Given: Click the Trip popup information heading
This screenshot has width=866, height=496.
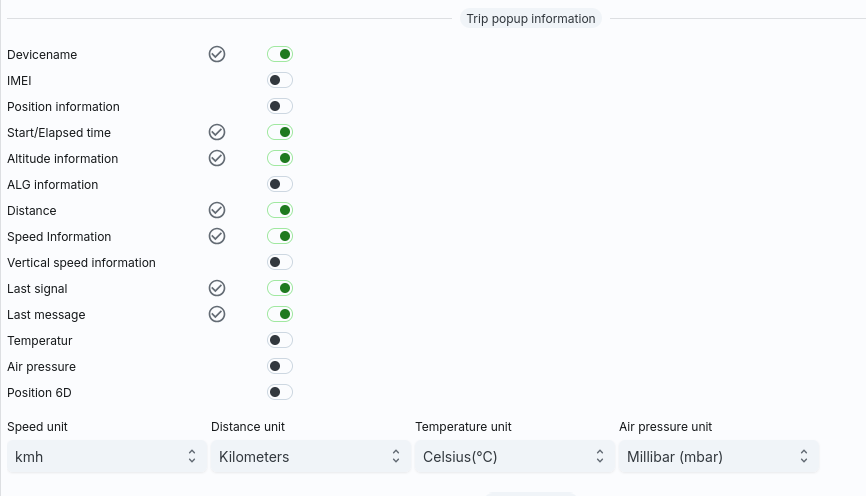Looking at the screenshot, I should point(531,18).
